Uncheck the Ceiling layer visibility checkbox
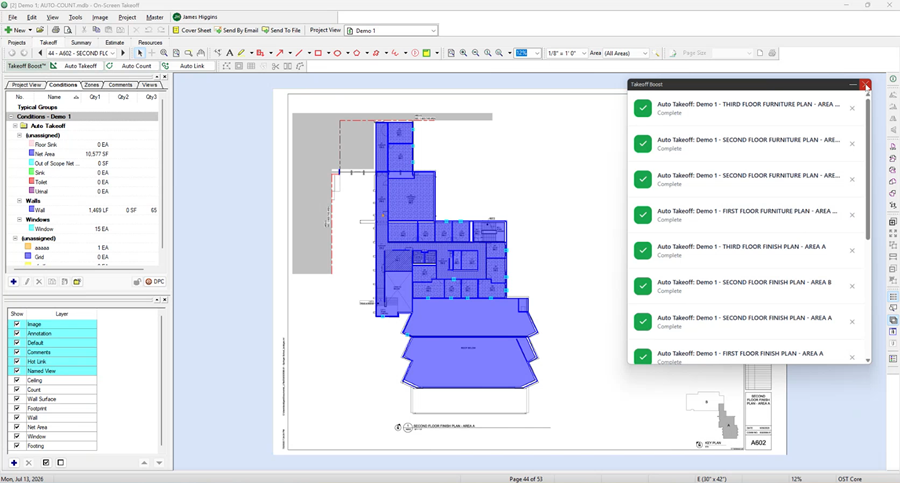Screen dimensions: 900x484 point(17,380)
